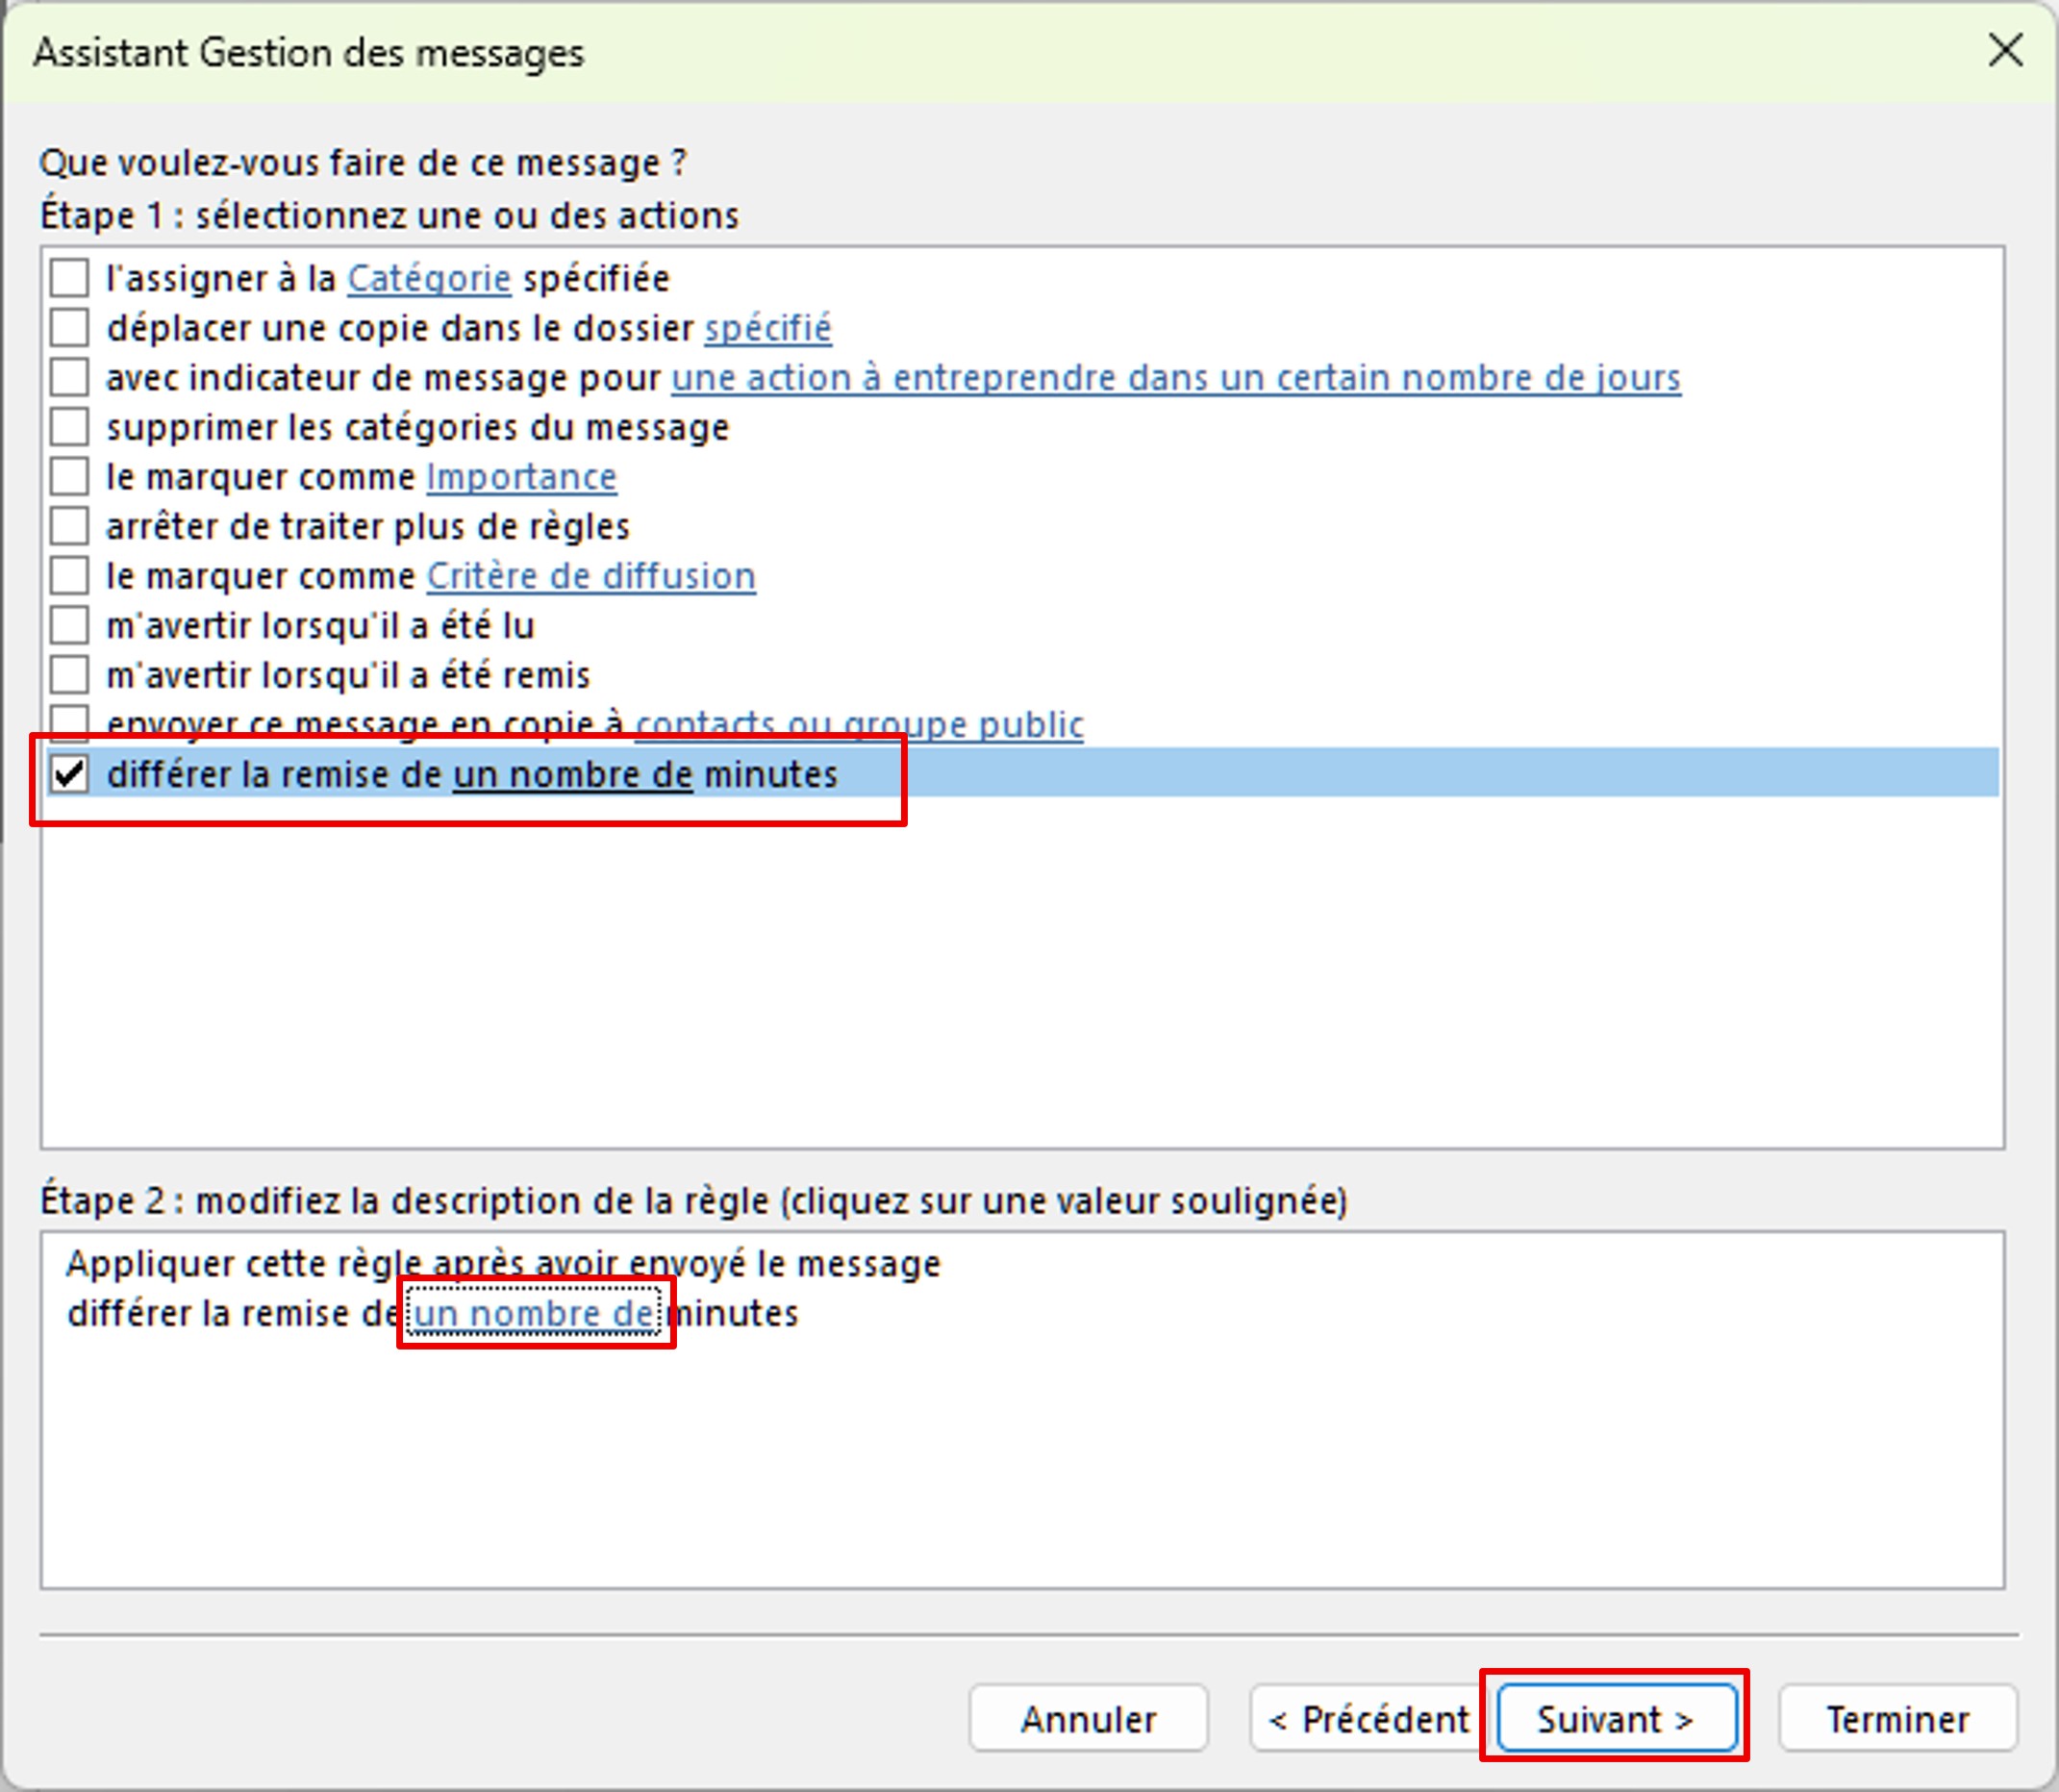Click the Annuler button

point(1088,1719)
